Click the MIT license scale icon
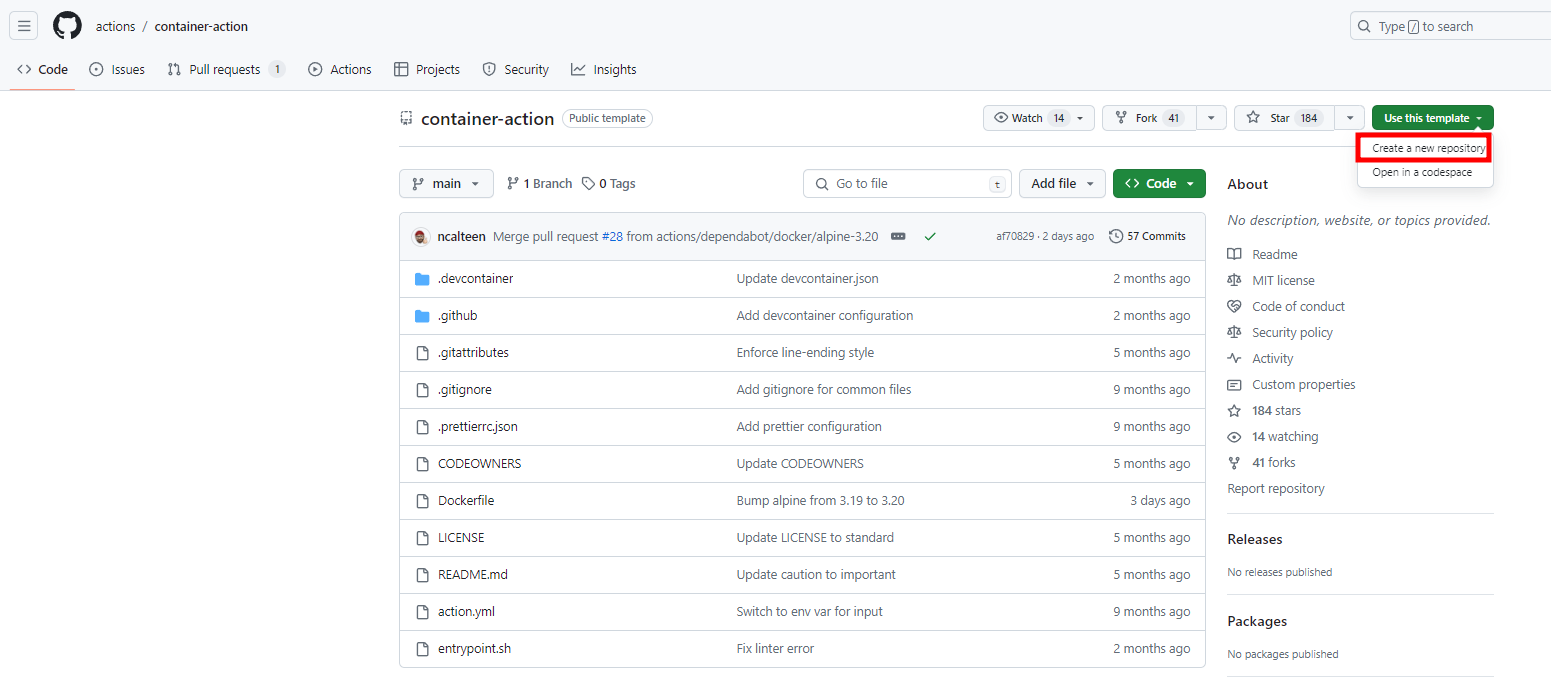The height and width of the screenshot is (678, 1551). [x=1235, y=281]
